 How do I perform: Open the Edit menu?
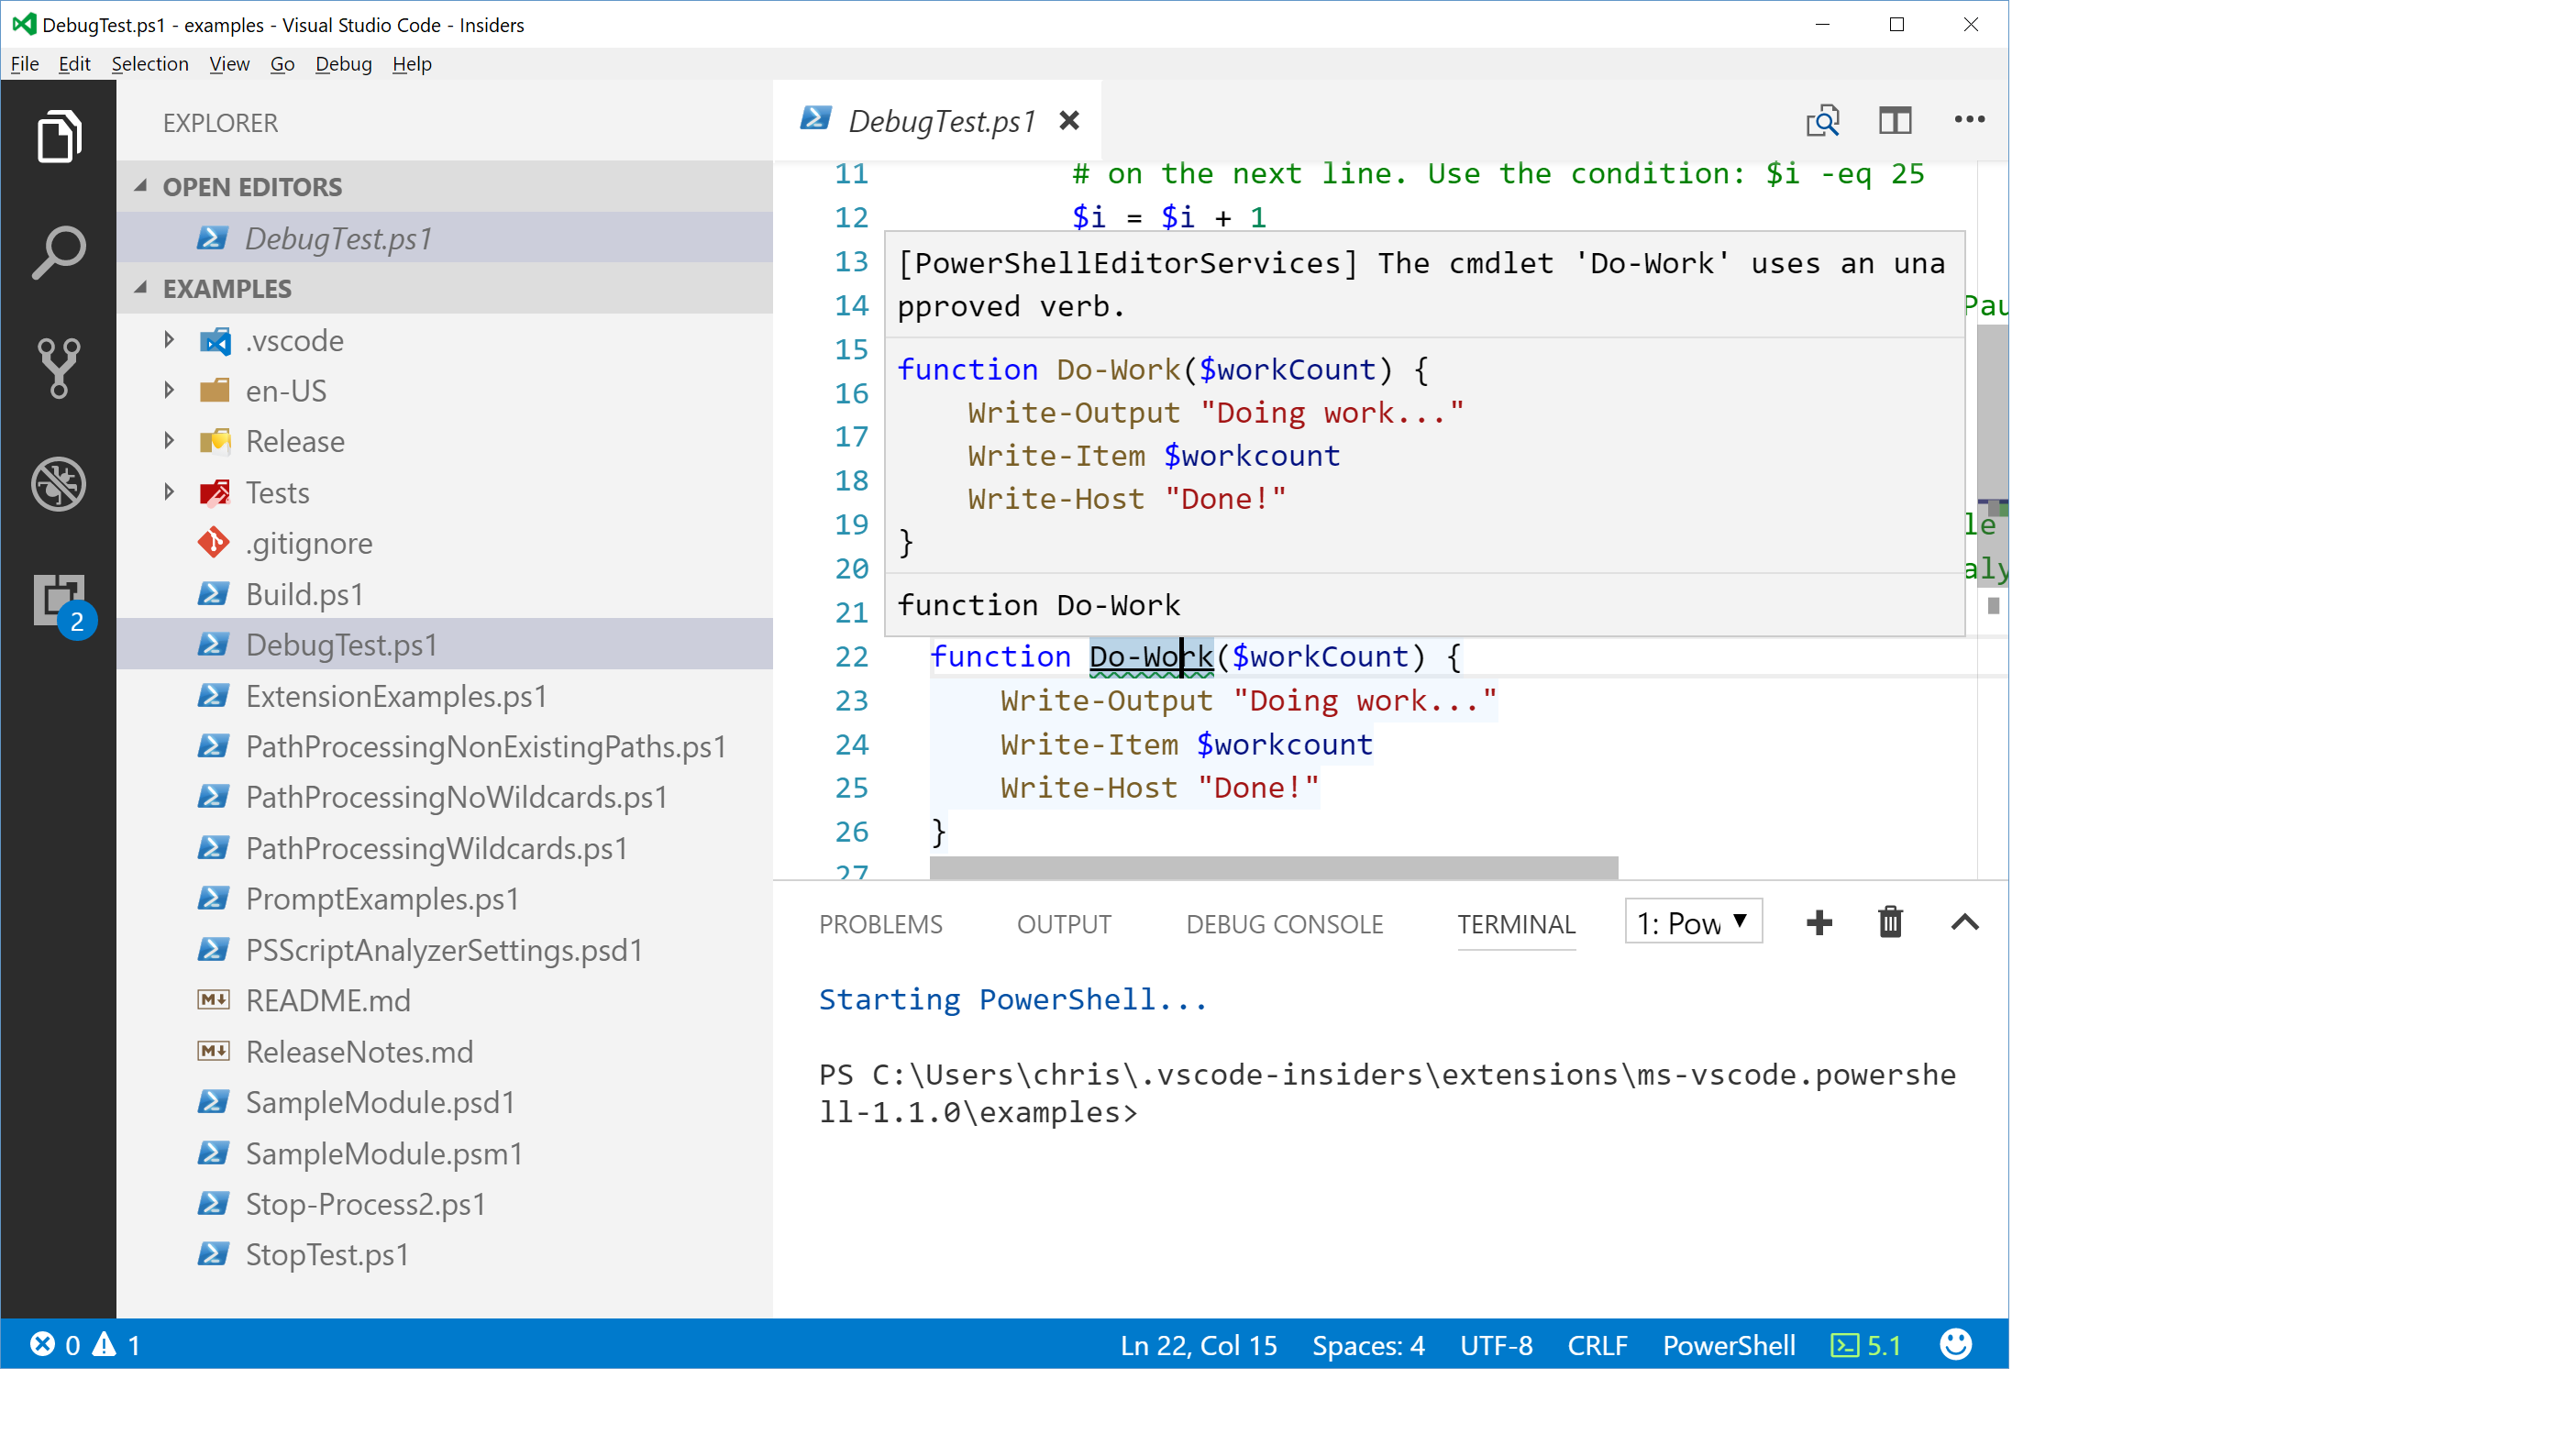[x=74, y=64]
